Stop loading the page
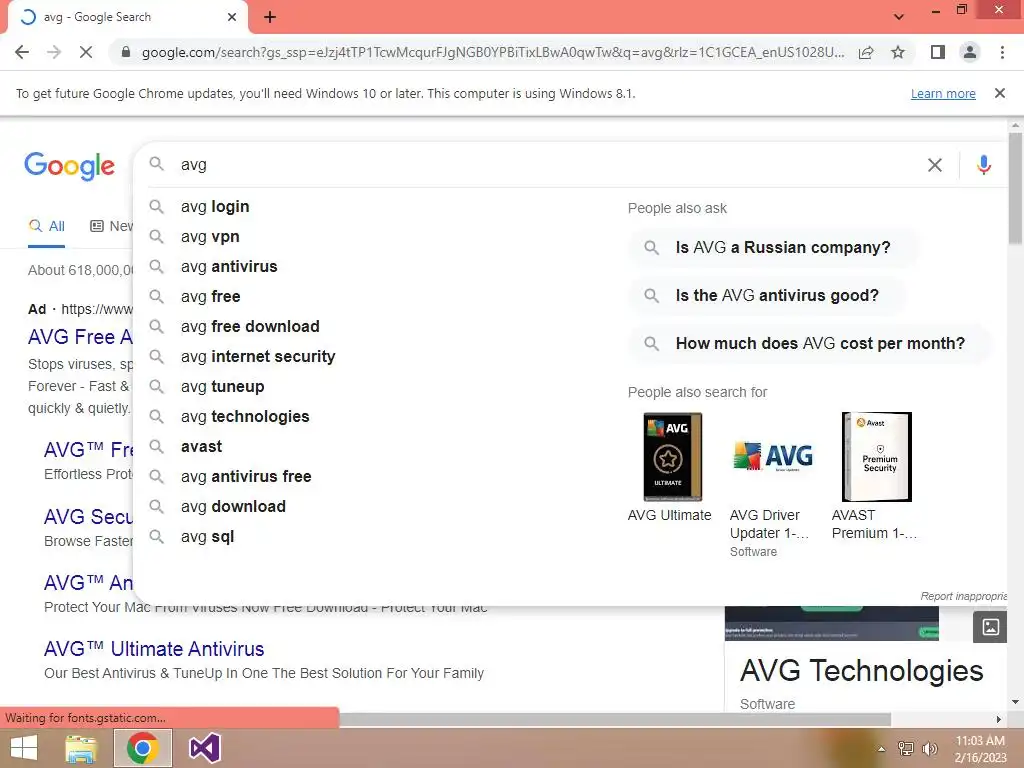Image resolution: width=1024 pixels, height=768 pixels. tap(86, 52)
